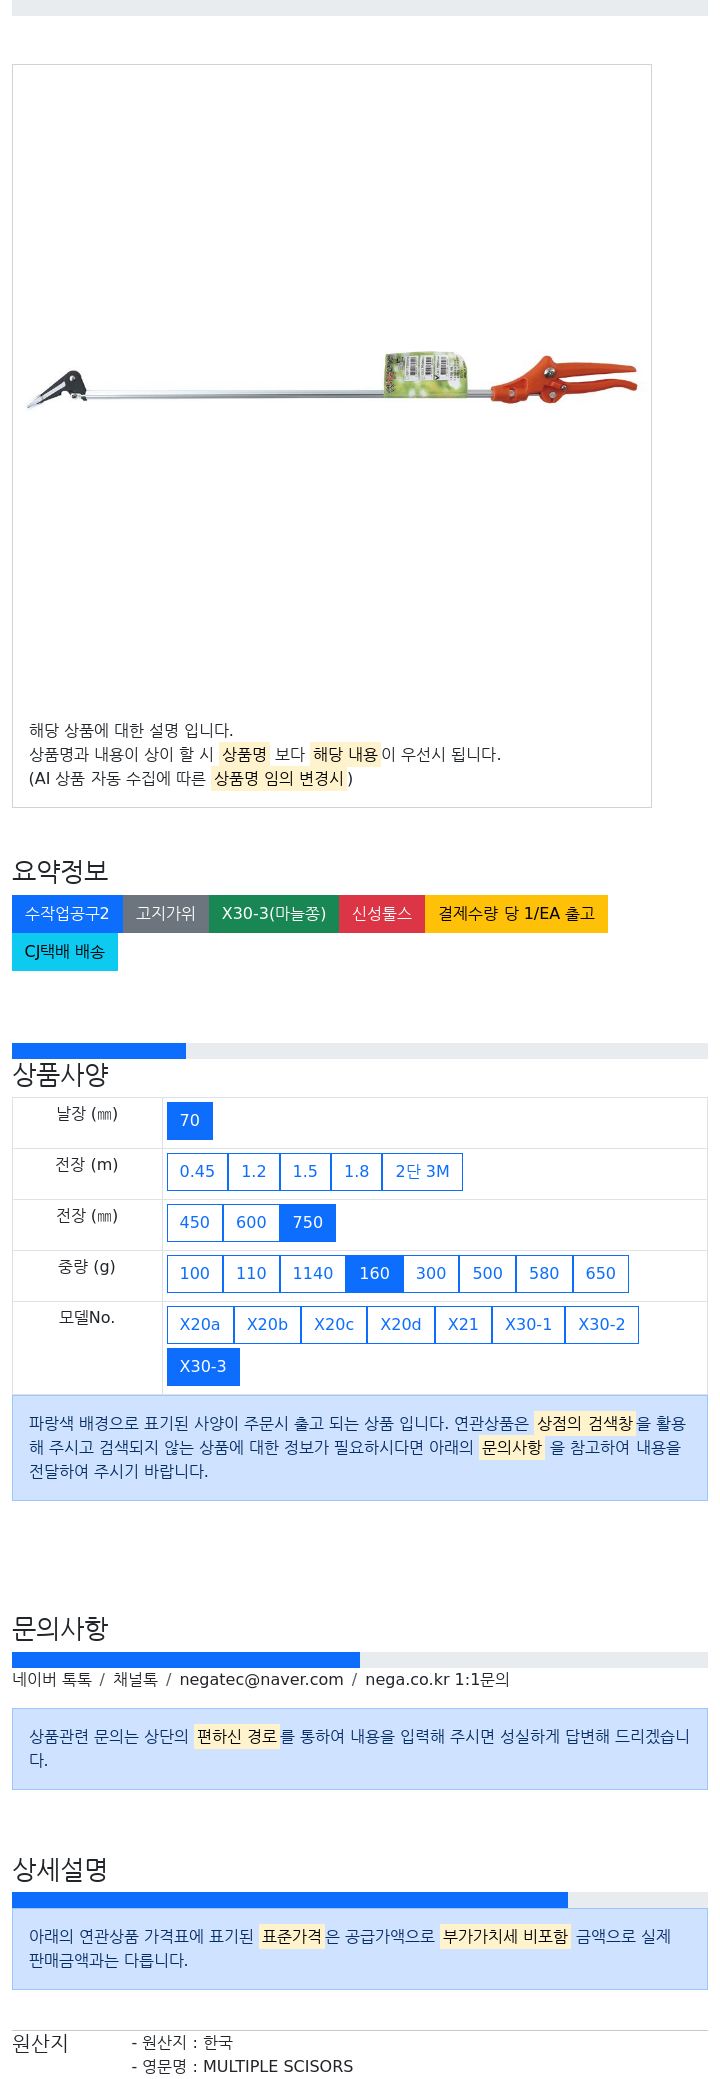Click the 상세설명 progress bar
This screenshot has height=2079, width=720.
click(x=360, y=1900)
